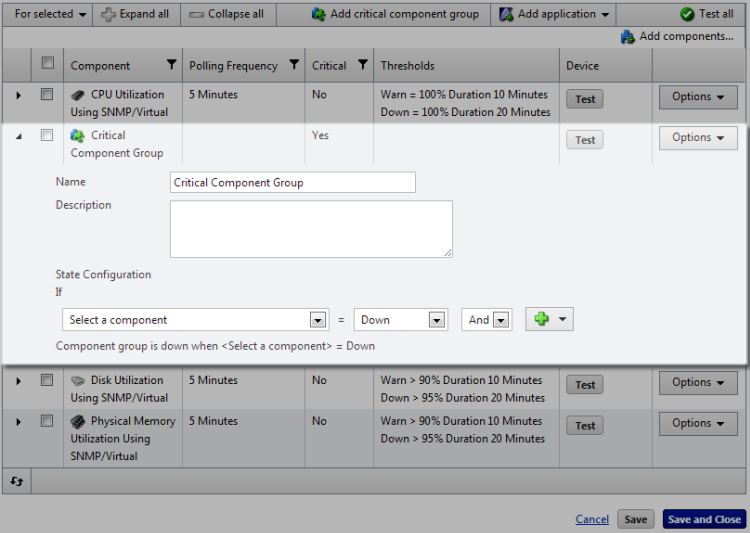750x533 pixels.
Task: Add critical component group
Action: (x=395, y=14)
